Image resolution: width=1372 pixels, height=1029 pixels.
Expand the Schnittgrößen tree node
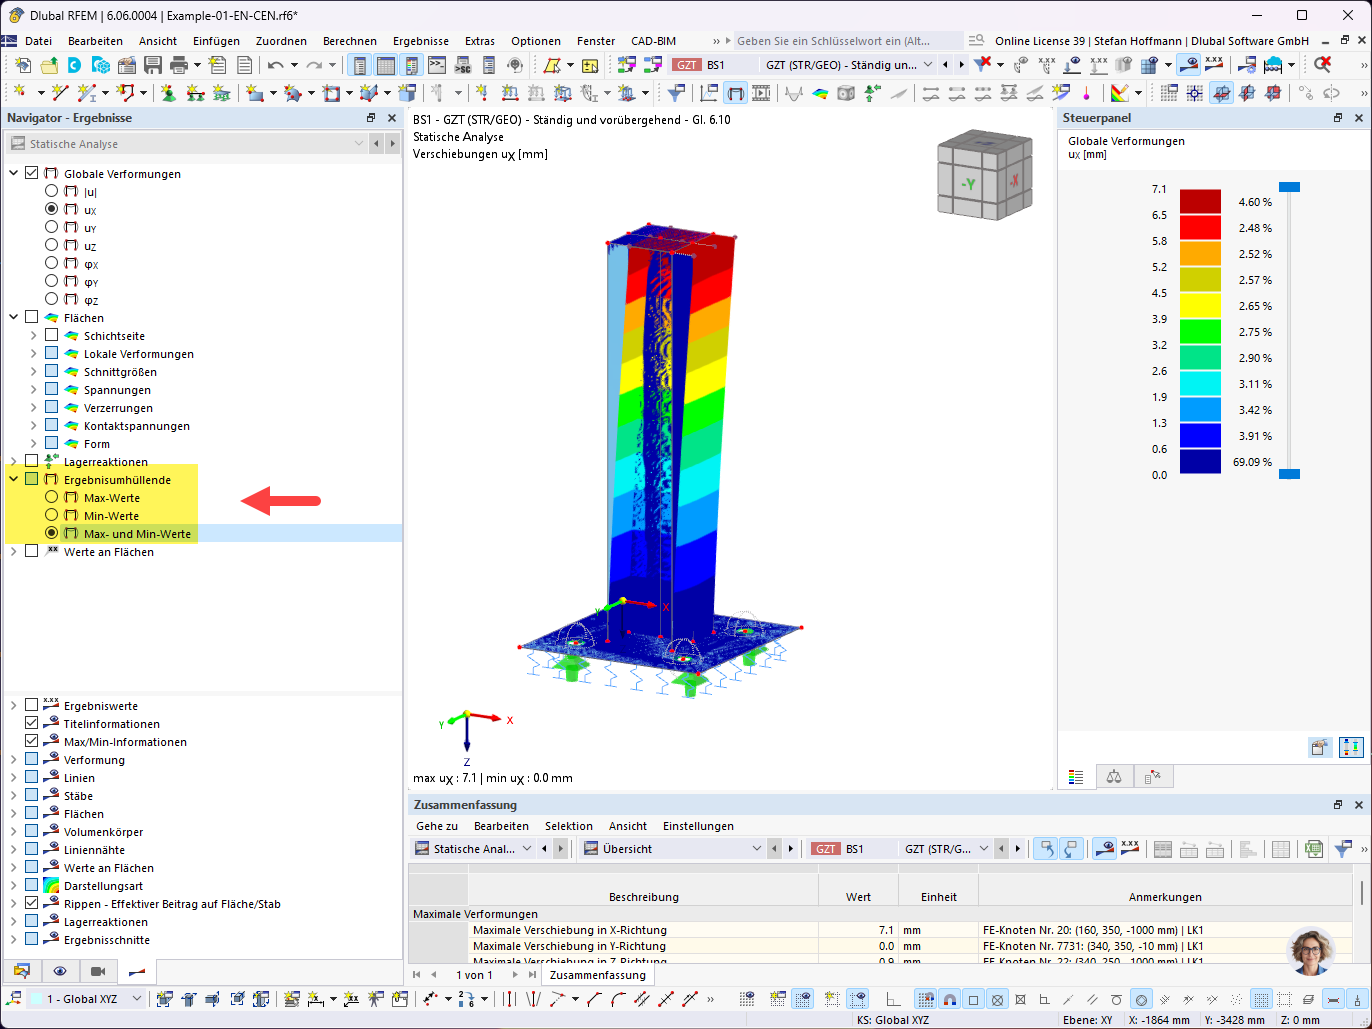click(x=34, y=372)
